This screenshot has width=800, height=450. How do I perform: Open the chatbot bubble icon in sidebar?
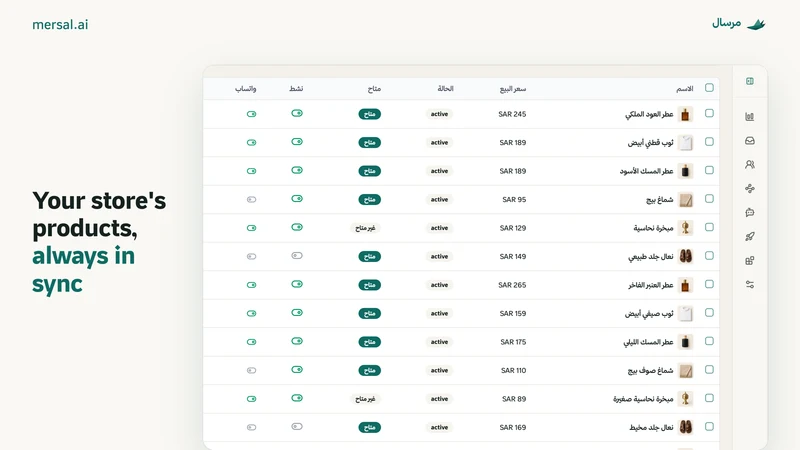(749, 213)
